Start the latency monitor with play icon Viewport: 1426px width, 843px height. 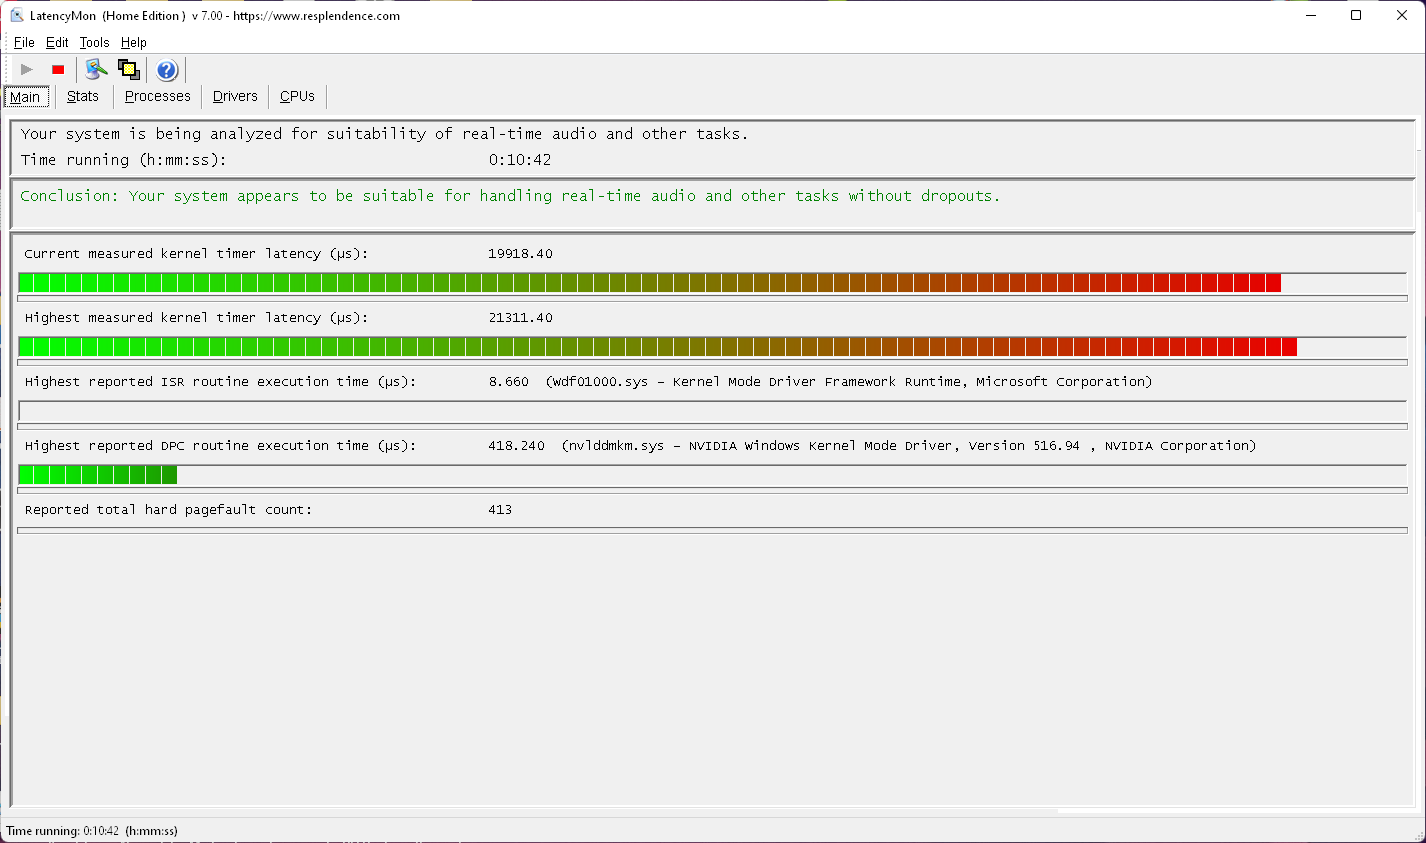pos(27,69)
